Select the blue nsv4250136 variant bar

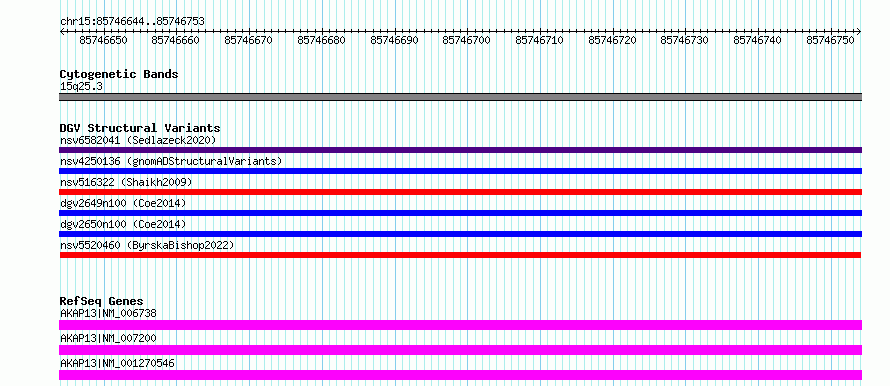tap(460, 171)
